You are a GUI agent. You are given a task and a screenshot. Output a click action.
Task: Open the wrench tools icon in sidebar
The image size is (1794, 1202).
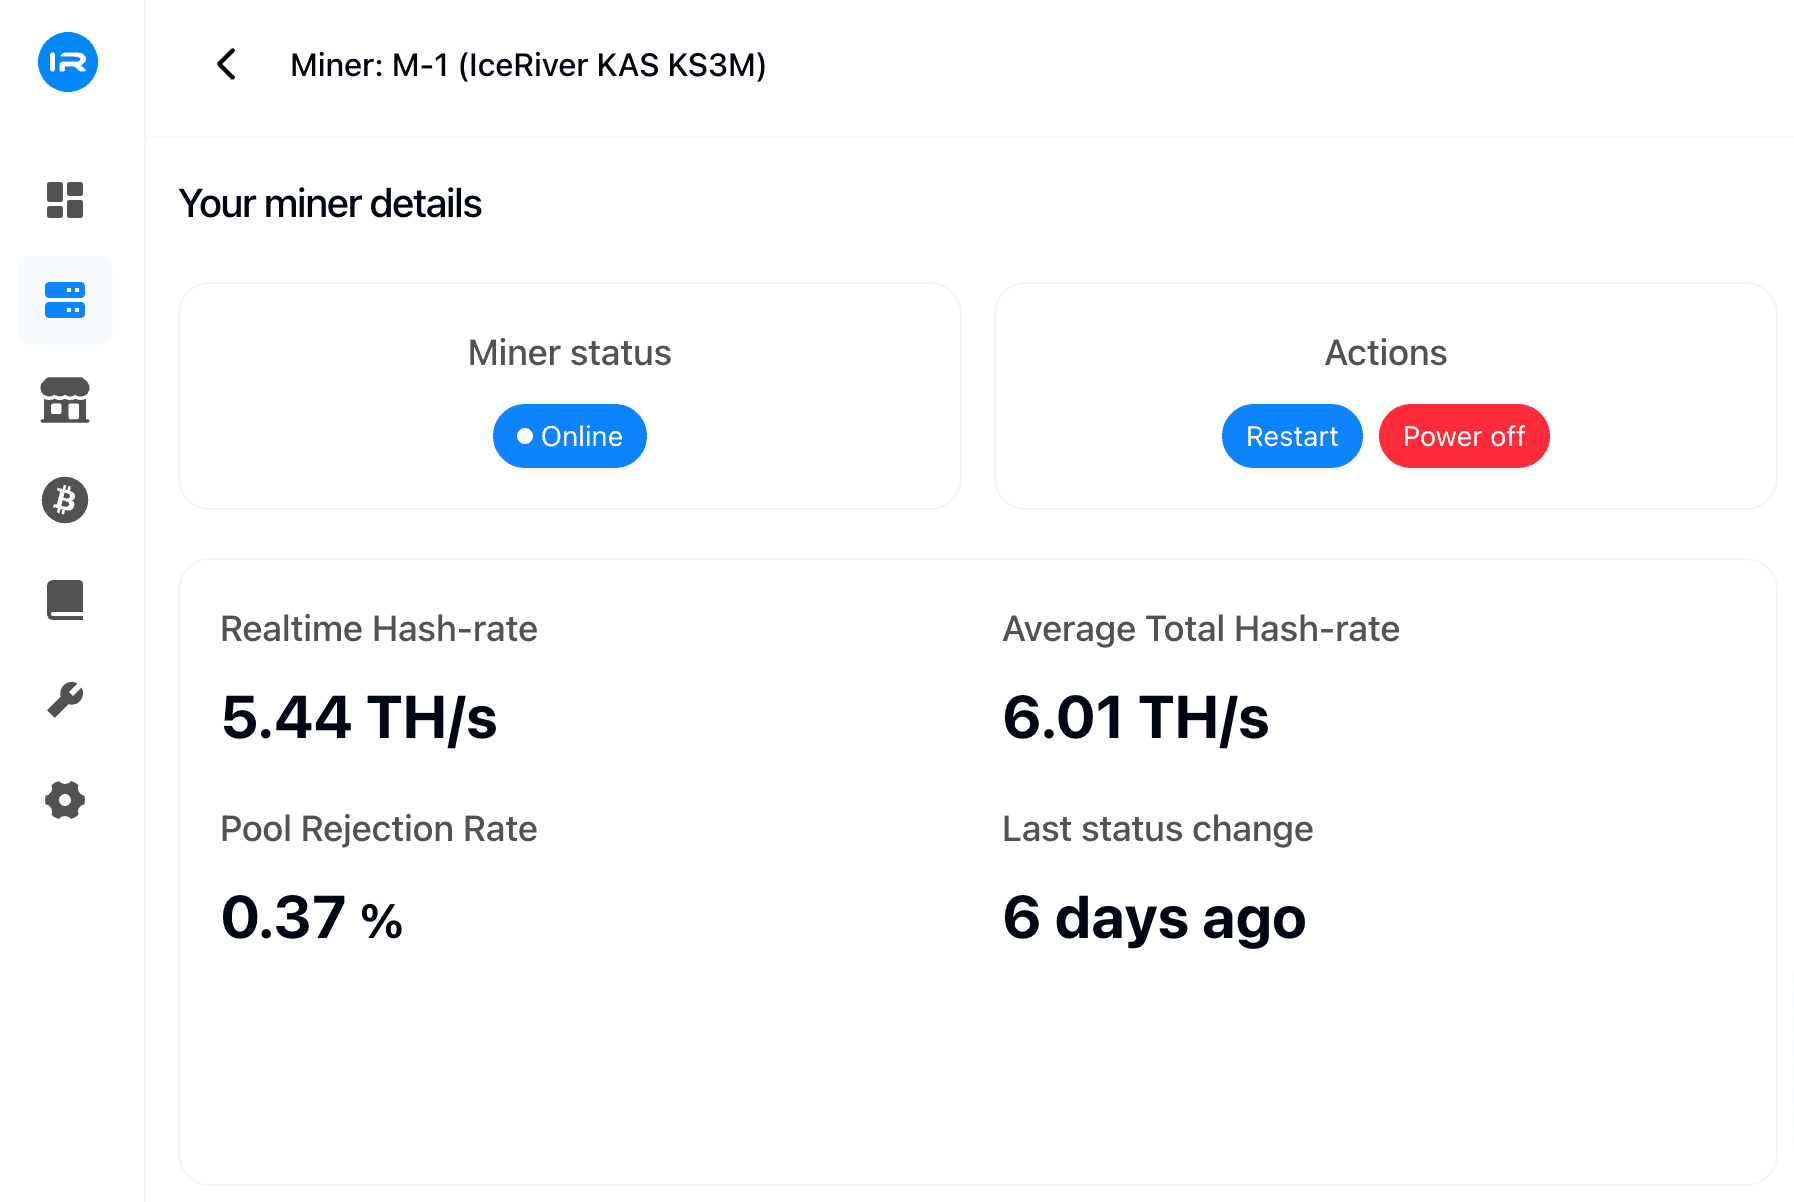(65, 700)
